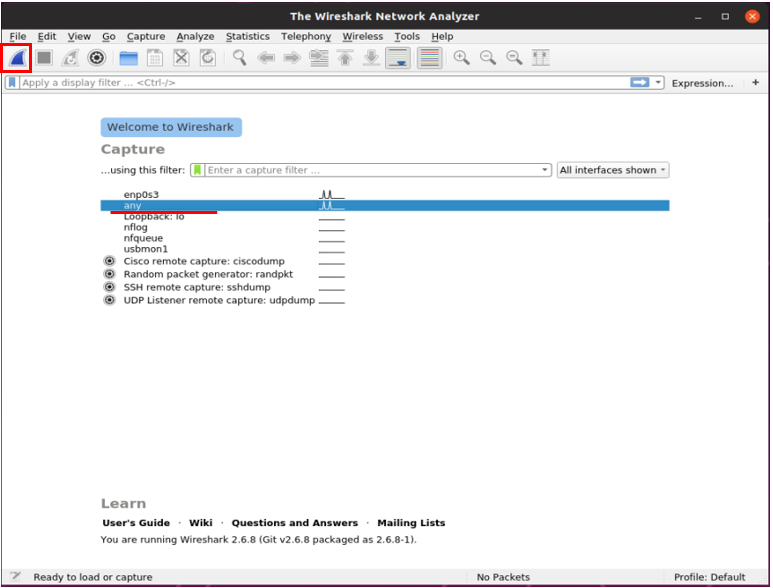The height and width of the screenshot is (588, 773).
Task: Zoom in main window text
Action: [x=461, y=58]
